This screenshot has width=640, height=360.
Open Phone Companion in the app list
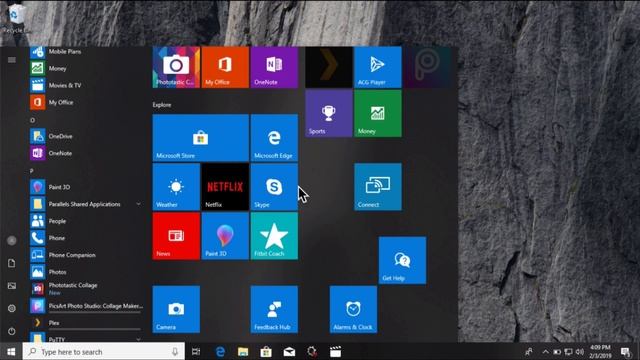86,255
